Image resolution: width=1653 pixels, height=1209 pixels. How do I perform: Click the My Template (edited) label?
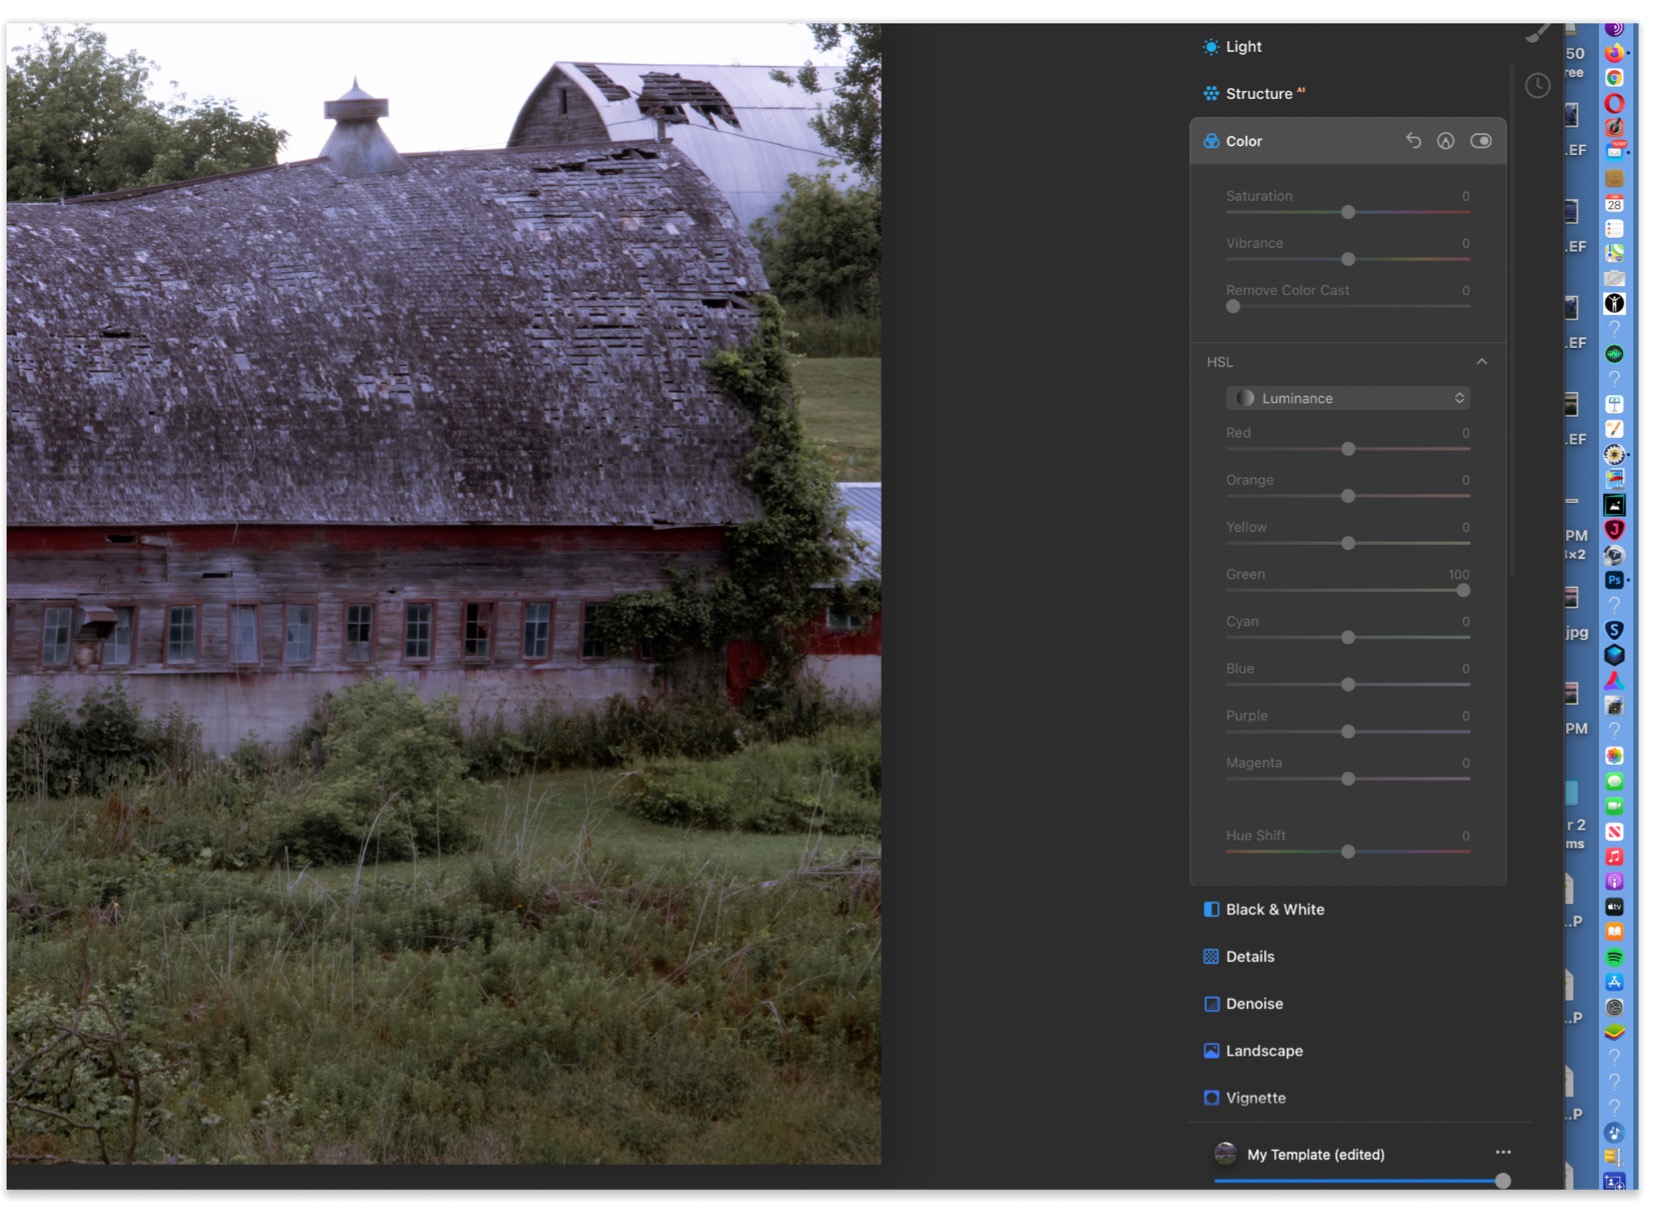[1315, 1154]
